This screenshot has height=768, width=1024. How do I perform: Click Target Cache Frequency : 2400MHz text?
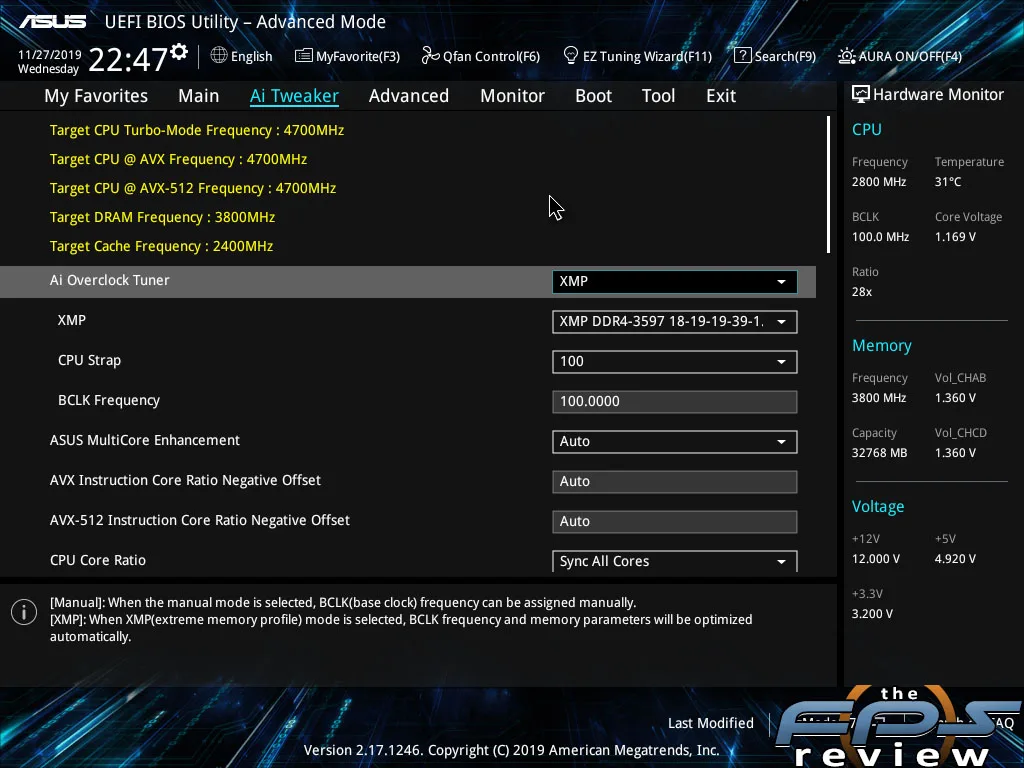pos(161,246)
